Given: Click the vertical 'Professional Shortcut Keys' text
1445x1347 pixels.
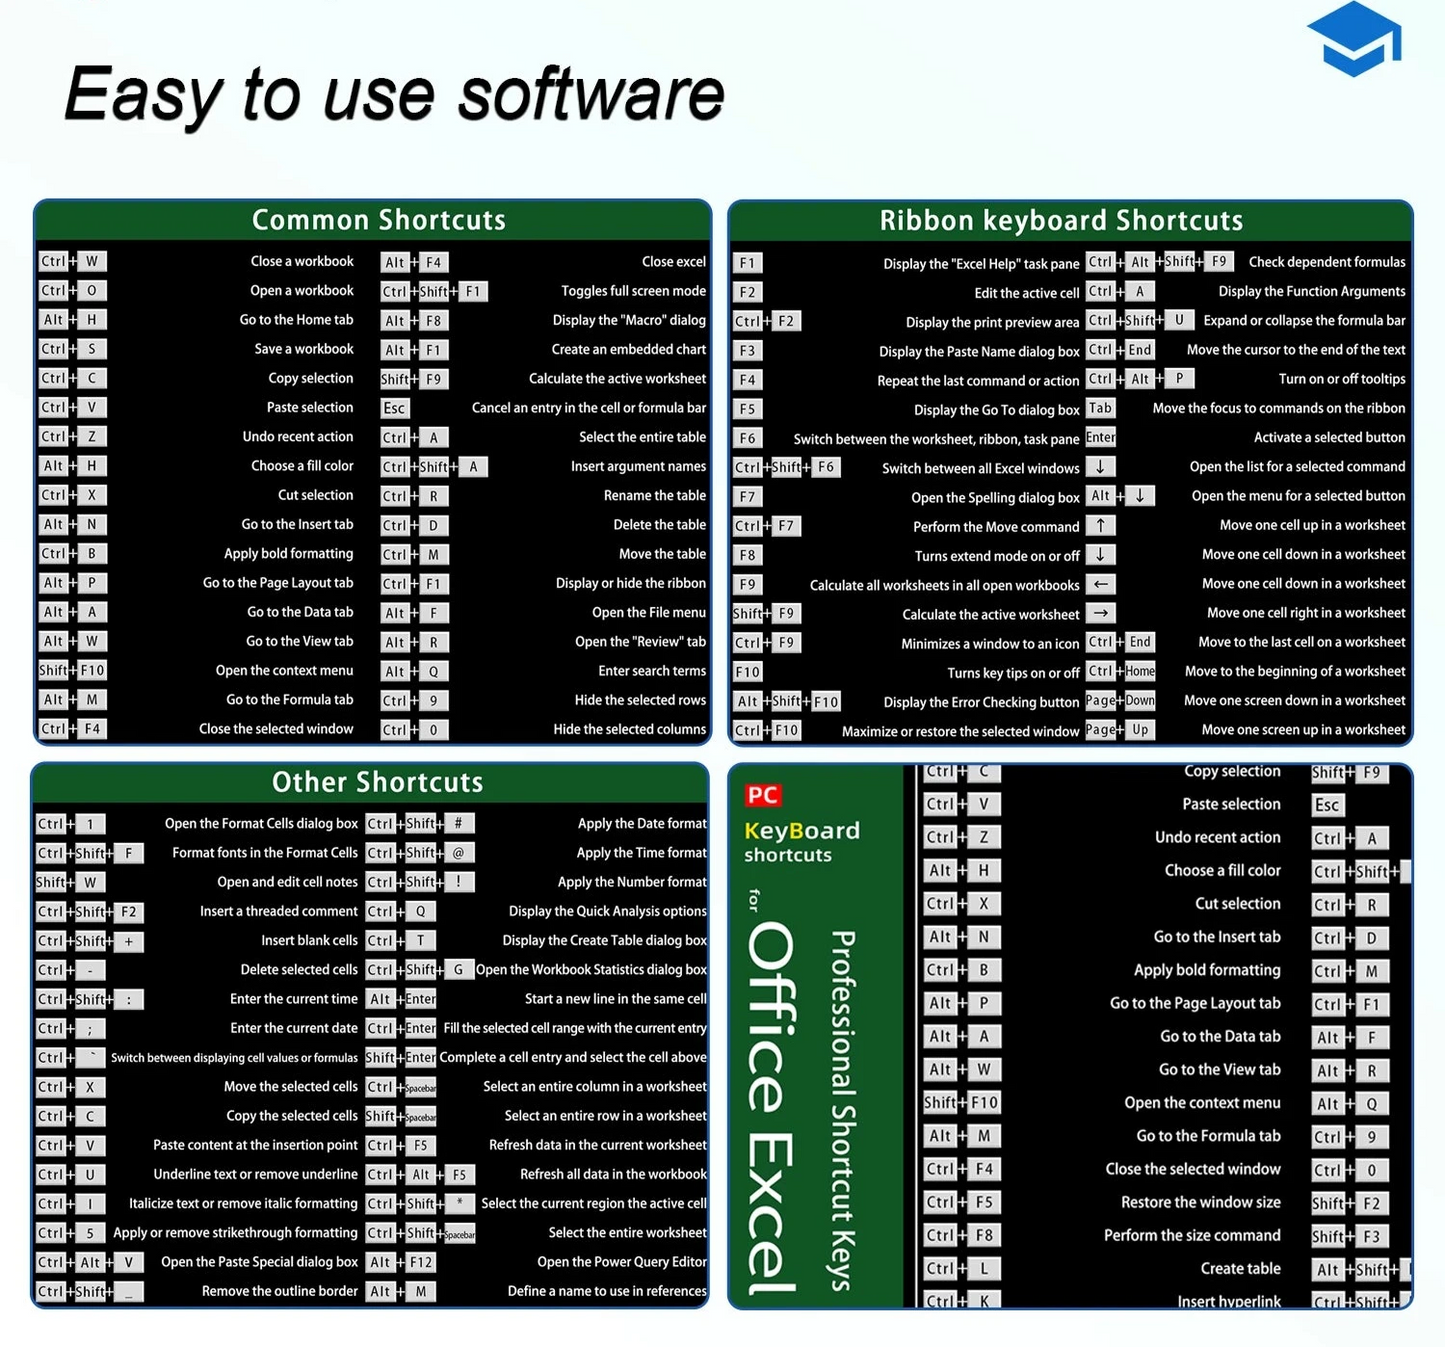Looking at the screenshot, I should (x=844, y=1111).
